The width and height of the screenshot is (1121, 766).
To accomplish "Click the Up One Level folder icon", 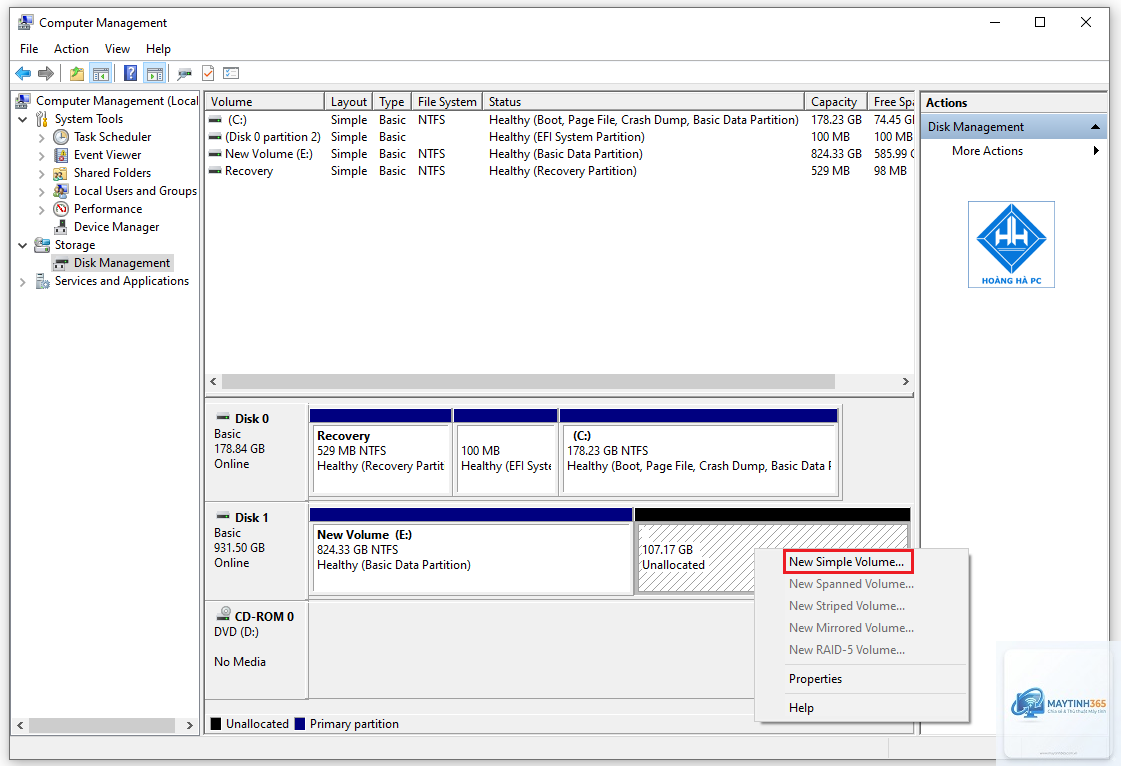I will click(x=76, y=73).
